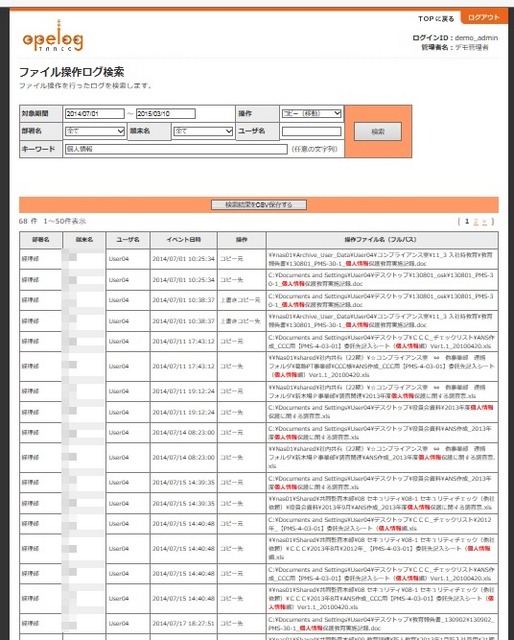Click file path in 10:25:34 コピー先 row

(x=382, y=280)
